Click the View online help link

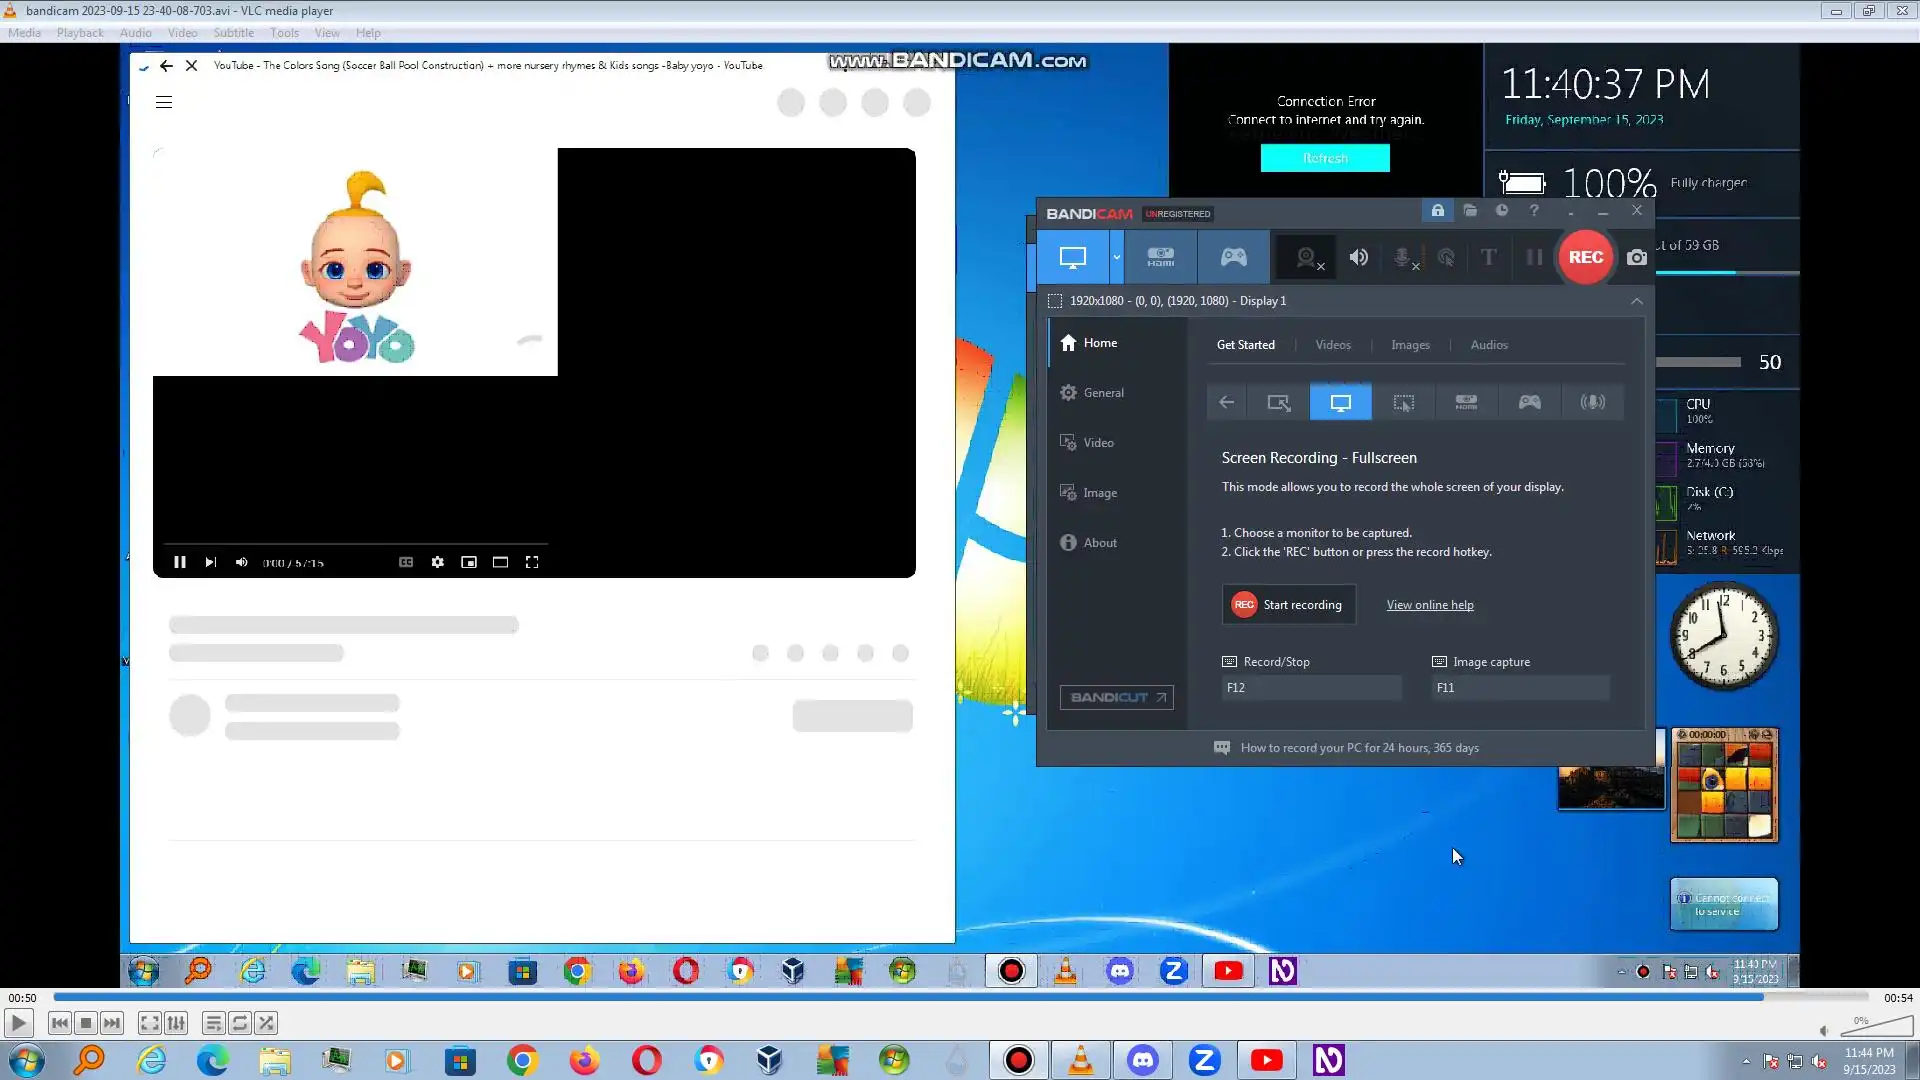coord(1429,605)
